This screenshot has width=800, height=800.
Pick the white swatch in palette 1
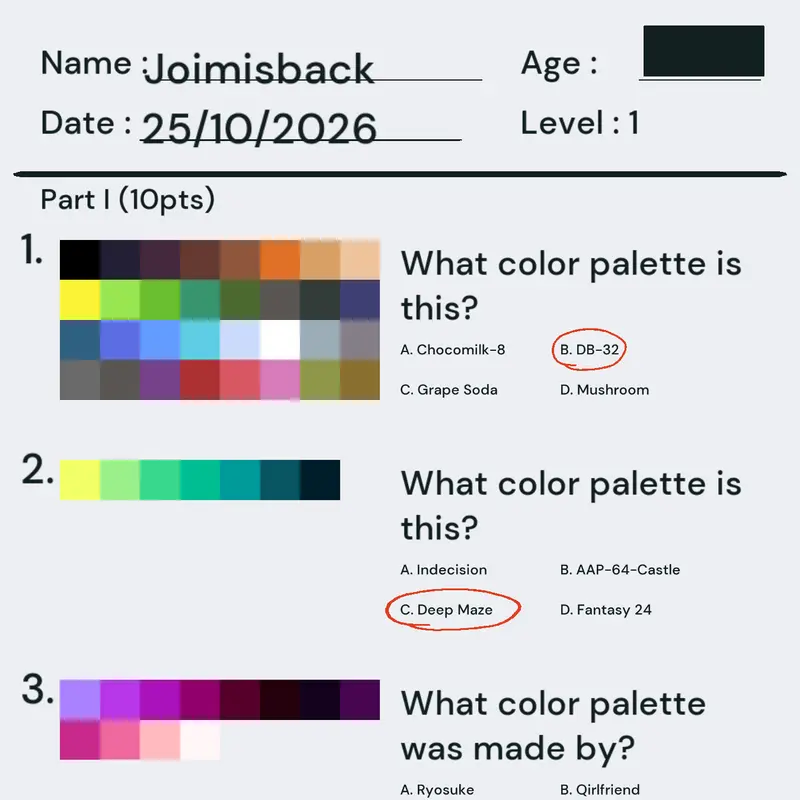[x=280, y=340]
